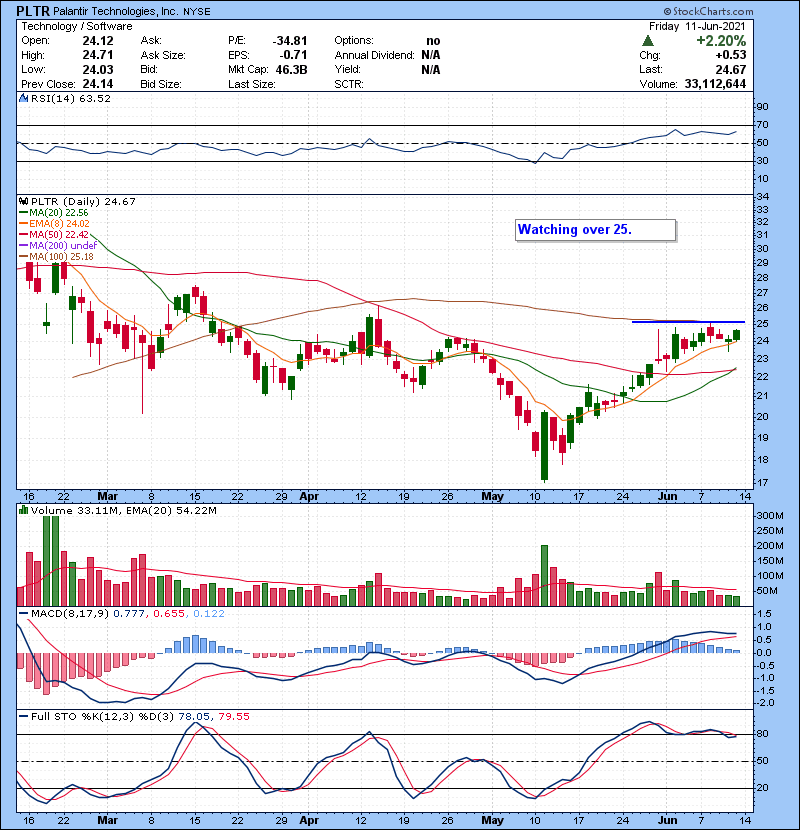Click the green up-triangle beside +2.20%
The width and height of the screenshot is (800, 830).
[x=648, y=40]
